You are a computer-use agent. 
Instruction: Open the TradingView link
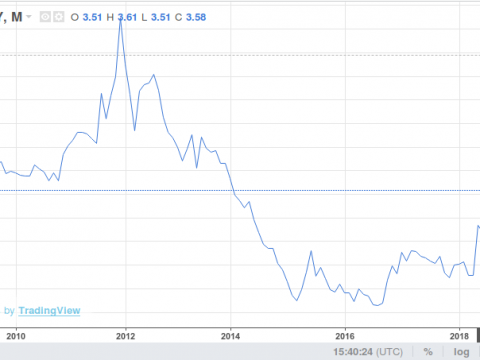tap(49, 311)
